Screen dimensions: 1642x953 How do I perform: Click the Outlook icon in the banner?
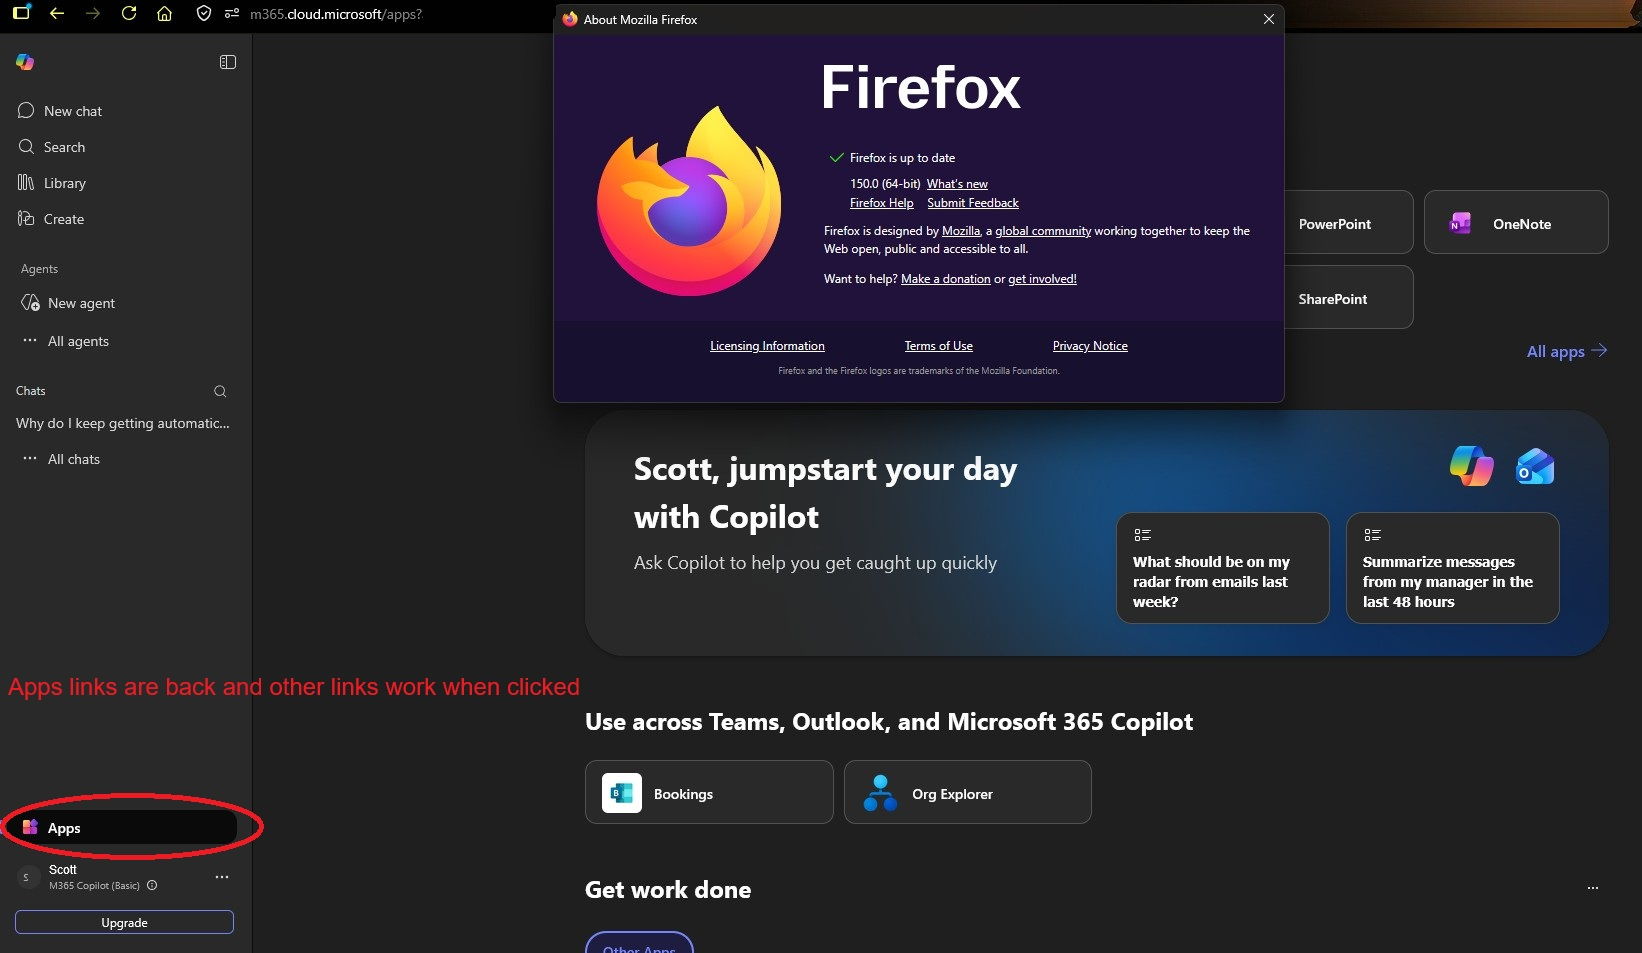[1535, 466]
